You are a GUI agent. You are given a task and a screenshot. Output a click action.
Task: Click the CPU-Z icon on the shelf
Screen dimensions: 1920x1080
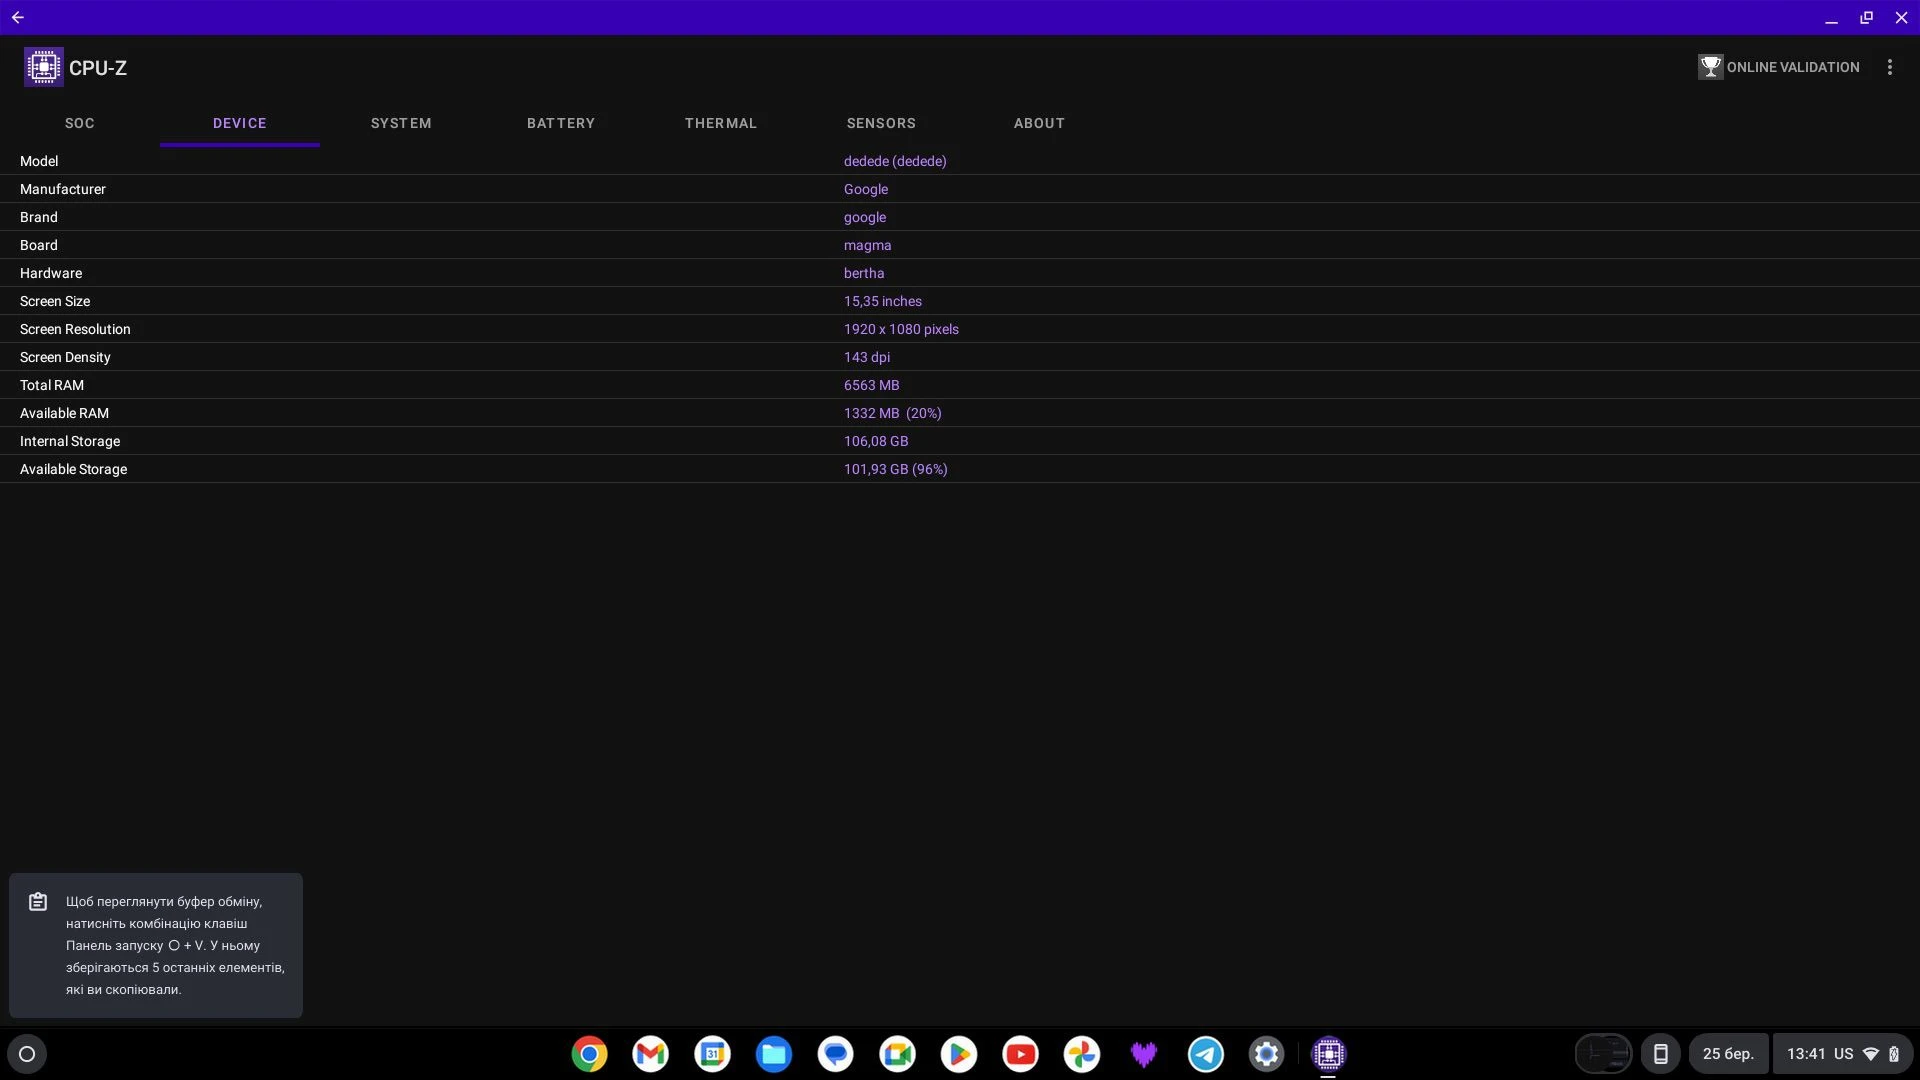pos(1329,1054)
